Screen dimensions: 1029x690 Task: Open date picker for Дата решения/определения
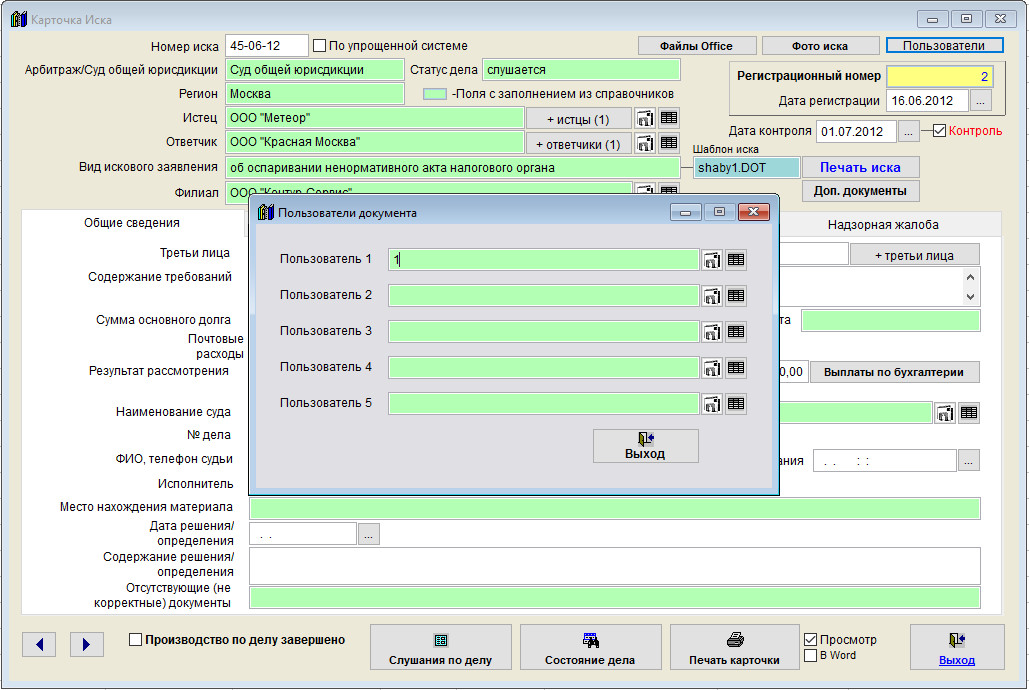coord(369,534)
